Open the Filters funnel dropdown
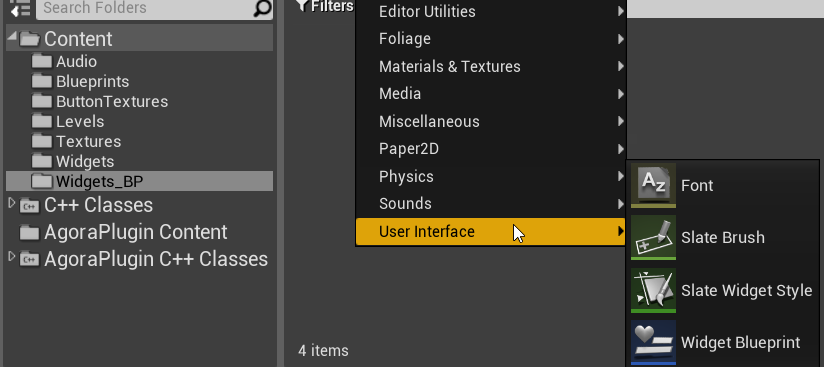 [x=325, y=6]
